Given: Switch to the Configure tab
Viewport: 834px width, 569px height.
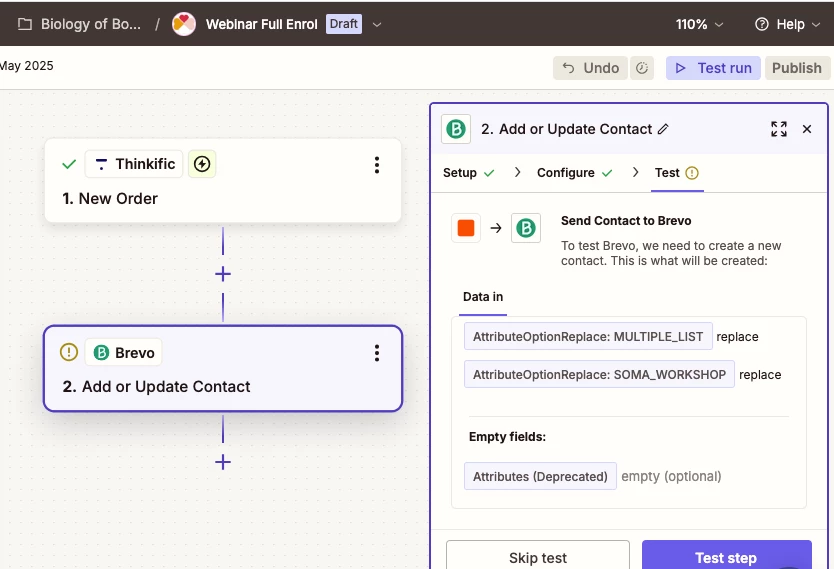Looking at the screenshot, I should pyautogui.click(x=574, y=173).
